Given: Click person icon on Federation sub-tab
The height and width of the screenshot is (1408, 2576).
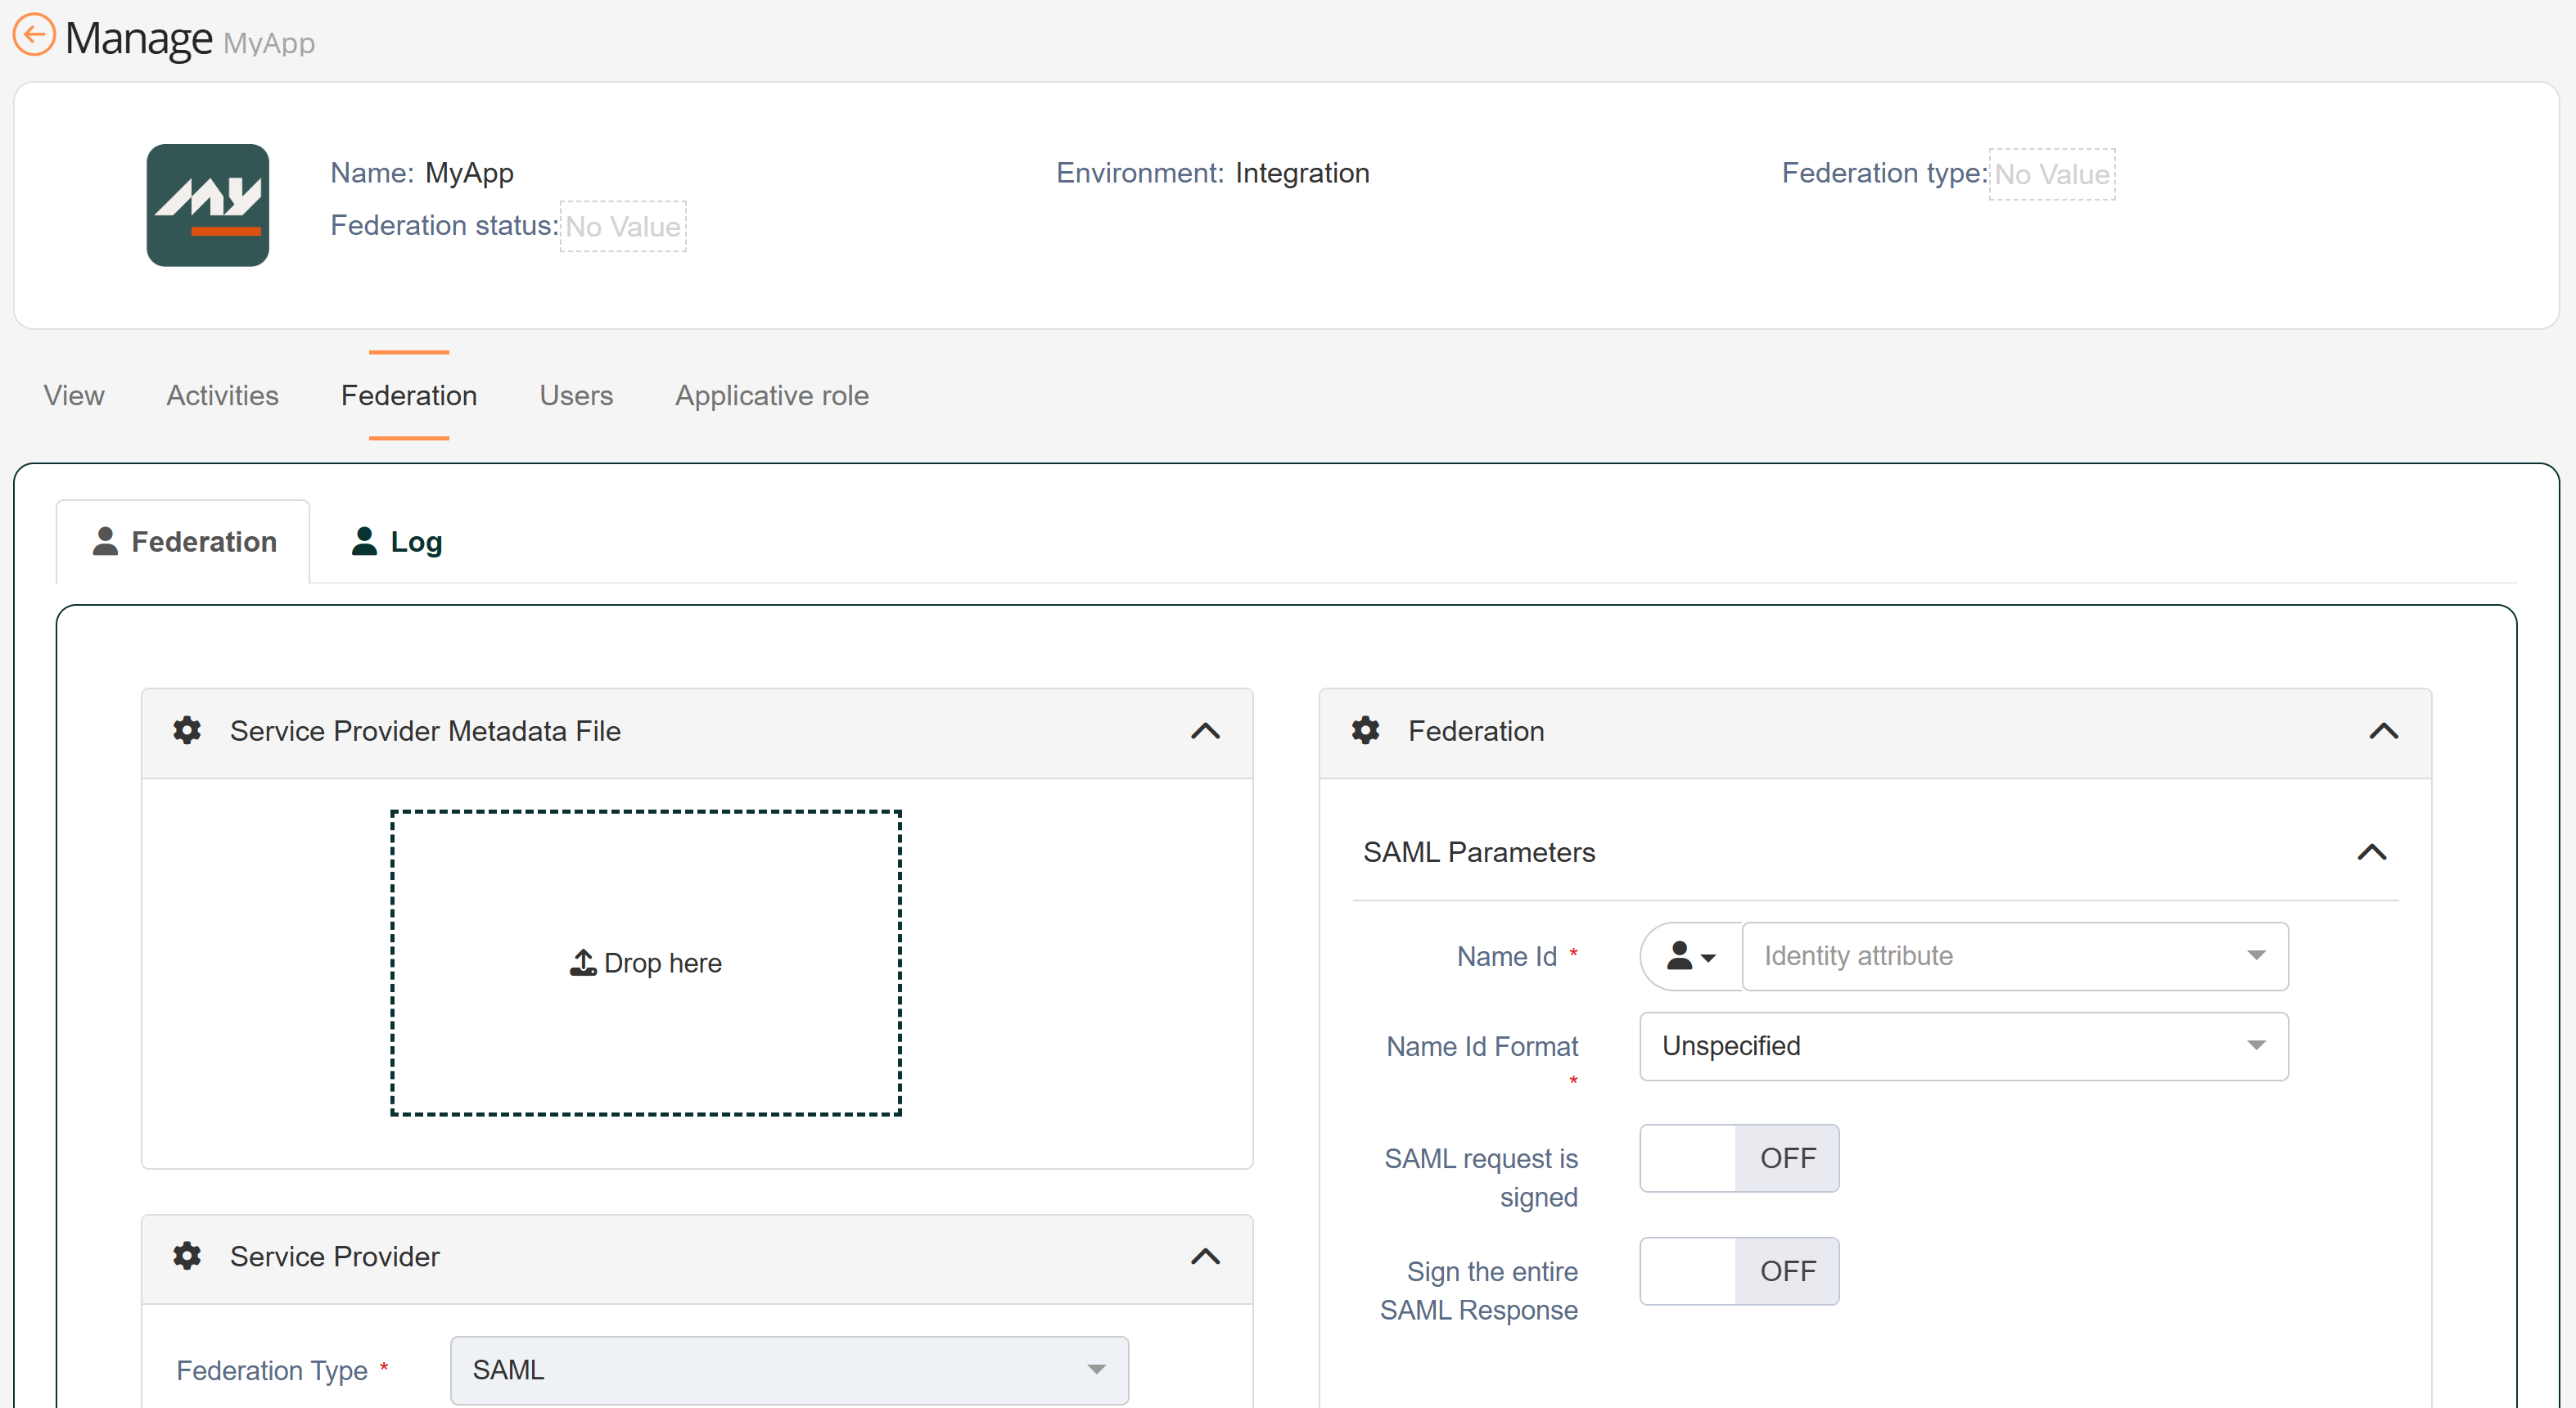Looking at the screenshot, I should 105,541.
